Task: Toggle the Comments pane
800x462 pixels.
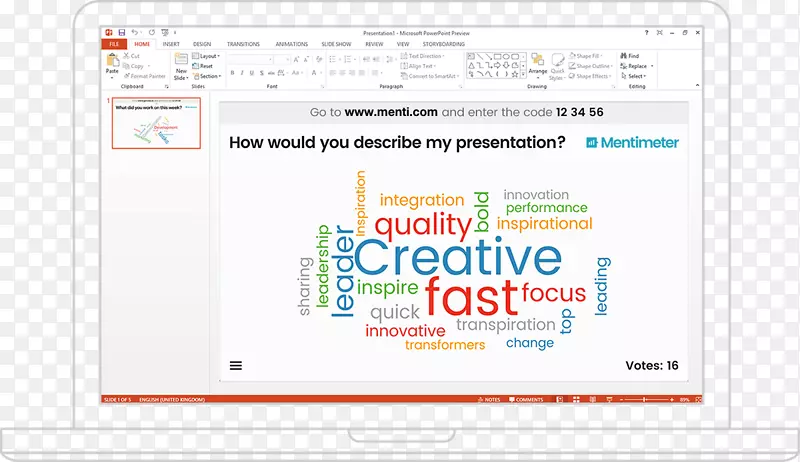Action: 526,399
